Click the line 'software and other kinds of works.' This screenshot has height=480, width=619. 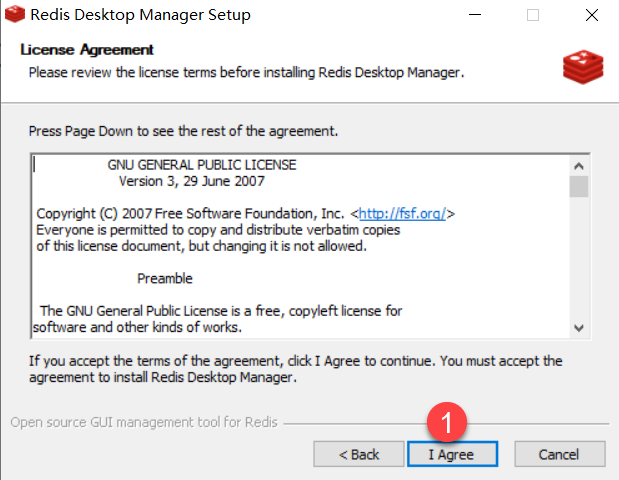click(137, 327)
